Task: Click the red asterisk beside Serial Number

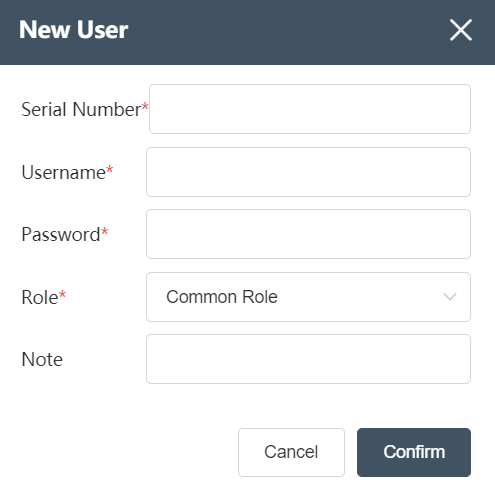Action: (145, 106)
